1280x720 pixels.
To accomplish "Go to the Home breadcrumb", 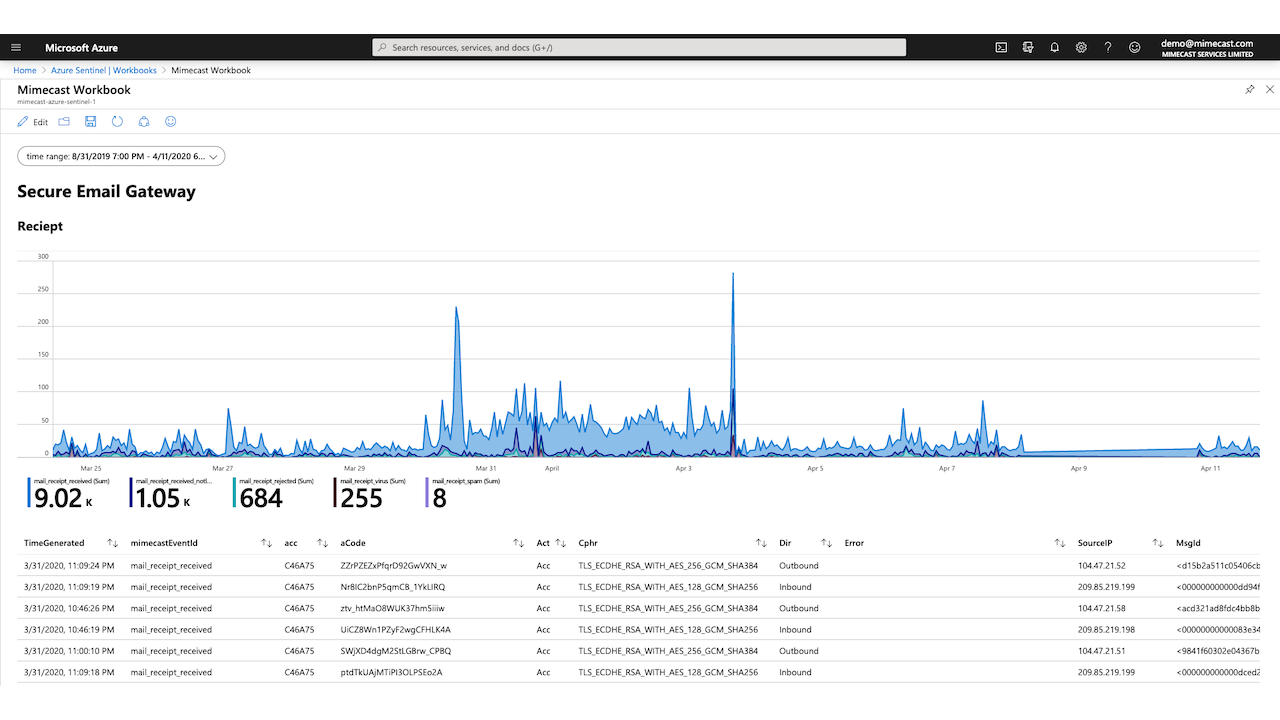I will tap(25, 70).
